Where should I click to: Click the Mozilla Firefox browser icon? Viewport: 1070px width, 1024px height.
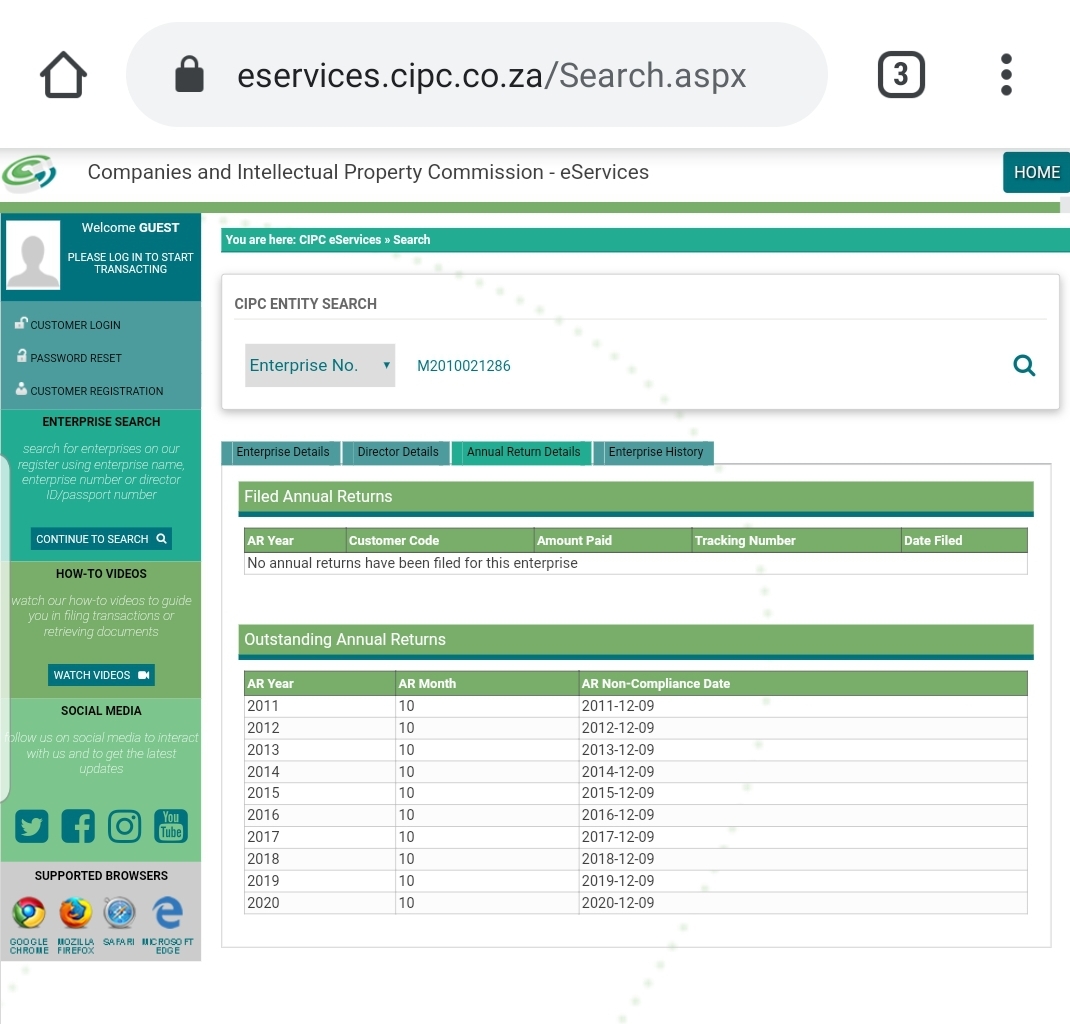tap(75, 913)
